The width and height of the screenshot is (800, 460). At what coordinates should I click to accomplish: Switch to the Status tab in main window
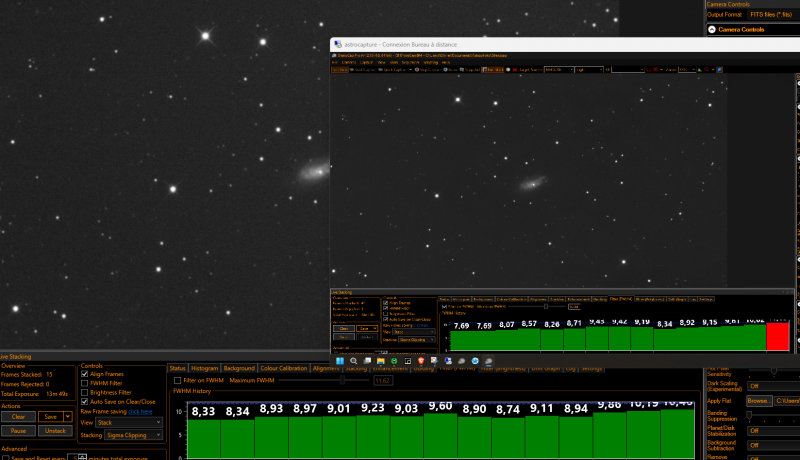pyautogui.click(x=178, y=368)
